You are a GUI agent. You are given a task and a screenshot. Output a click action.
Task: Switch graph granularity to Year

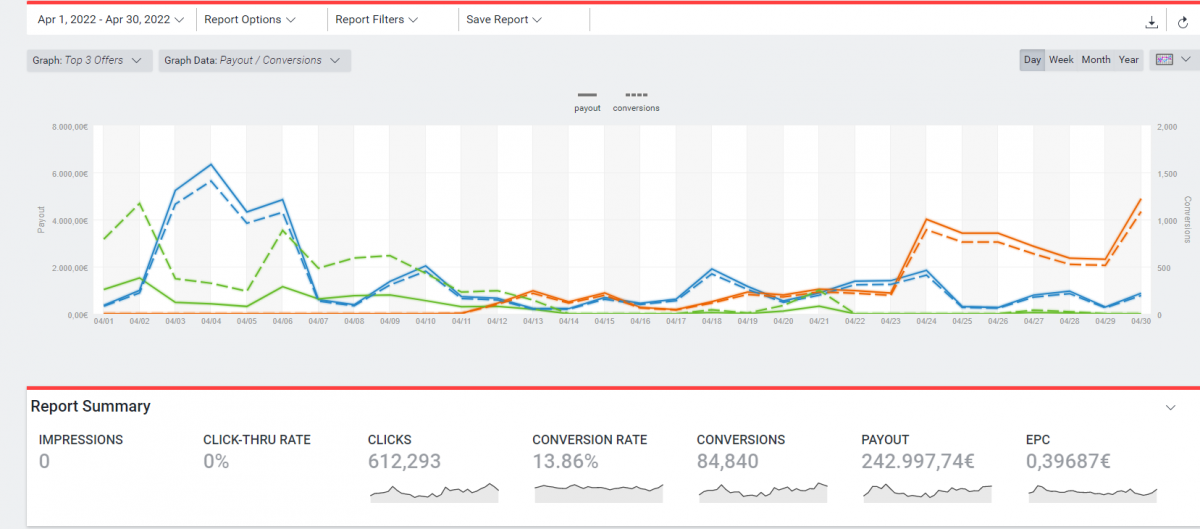click(x=1129, y=60)
